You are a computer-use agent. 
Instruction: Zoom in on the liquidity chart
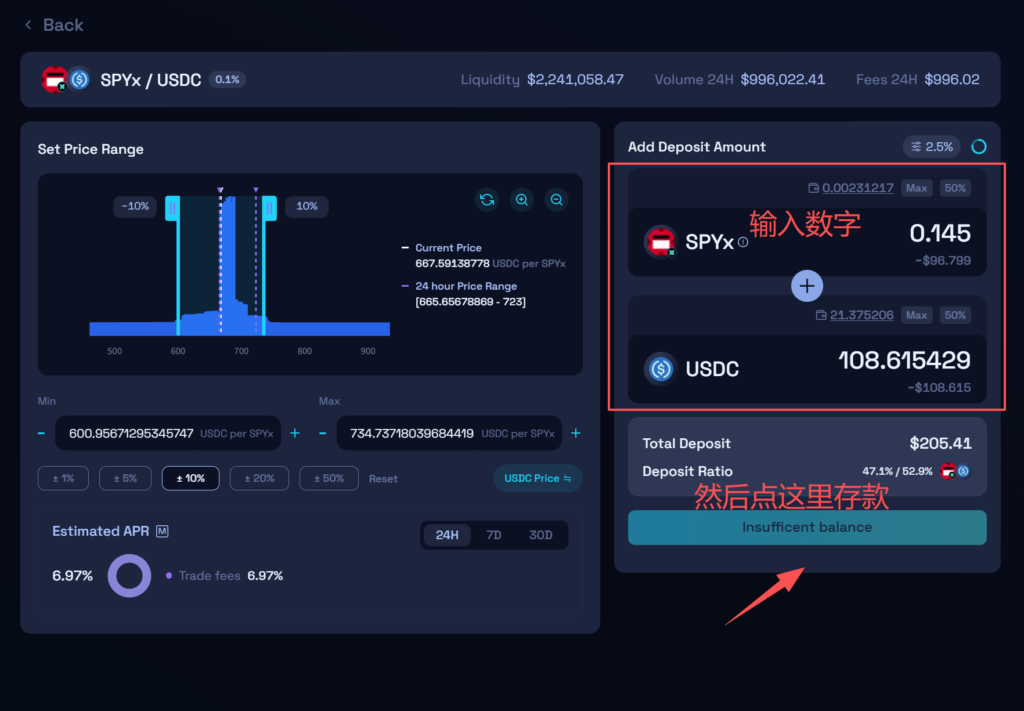(x=522, y=200)
